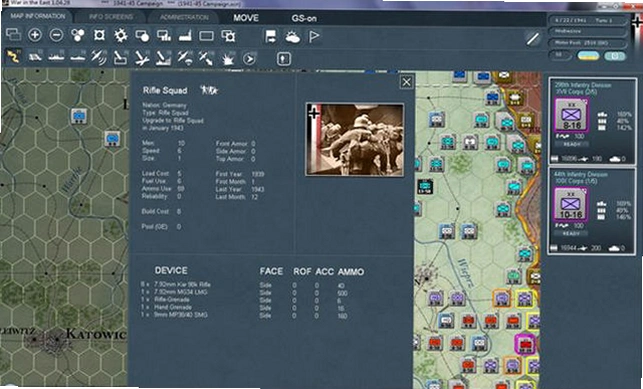
Task: Click the MOVE mode label
Action: (x=246, y=18)
